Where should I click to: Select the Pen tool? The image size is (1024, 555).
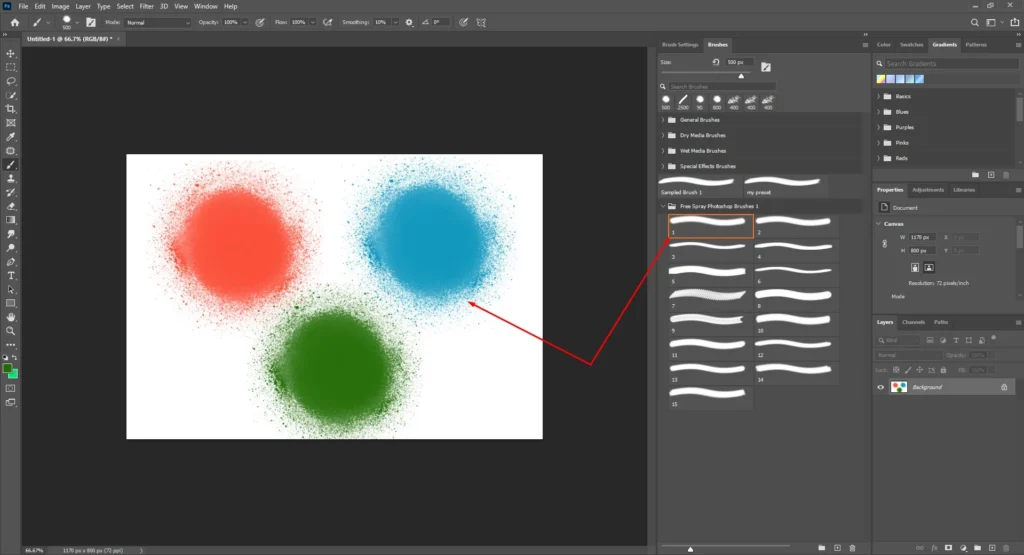[10, 262]
